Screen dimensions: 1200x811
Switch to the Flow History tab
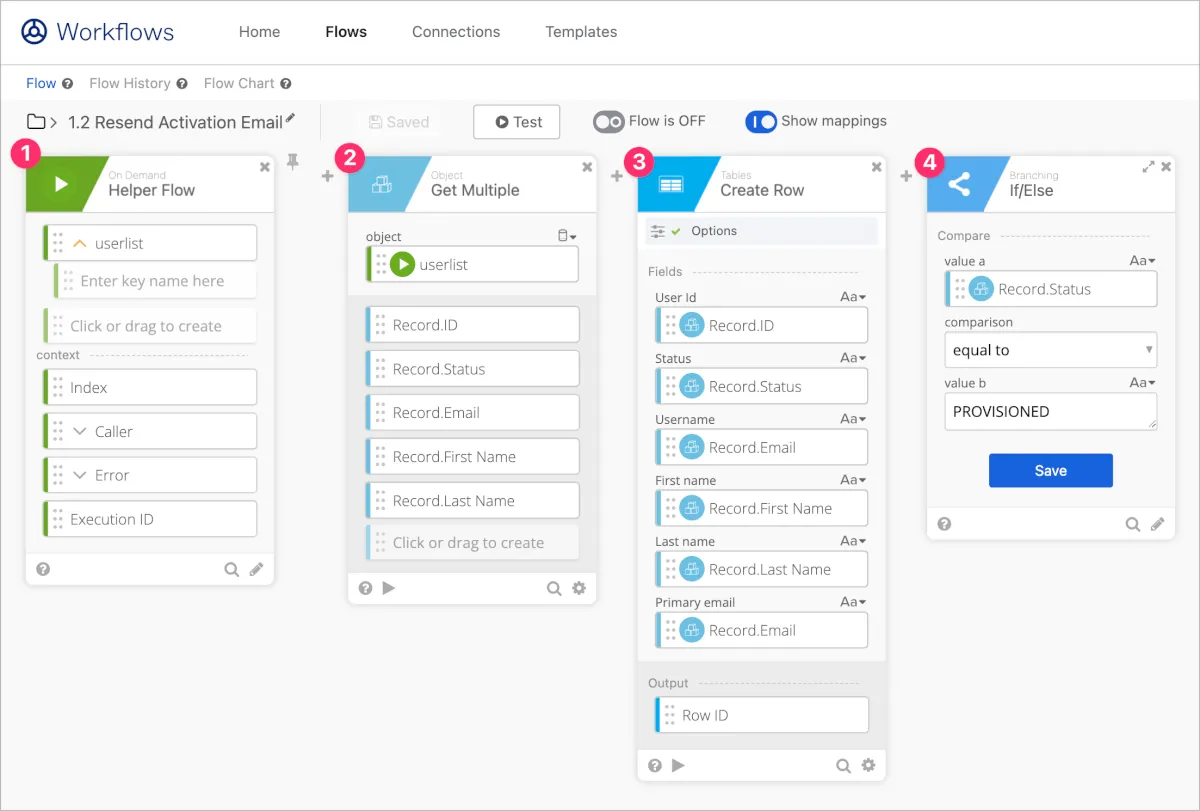pyautogui.click(x=129, y=84)
